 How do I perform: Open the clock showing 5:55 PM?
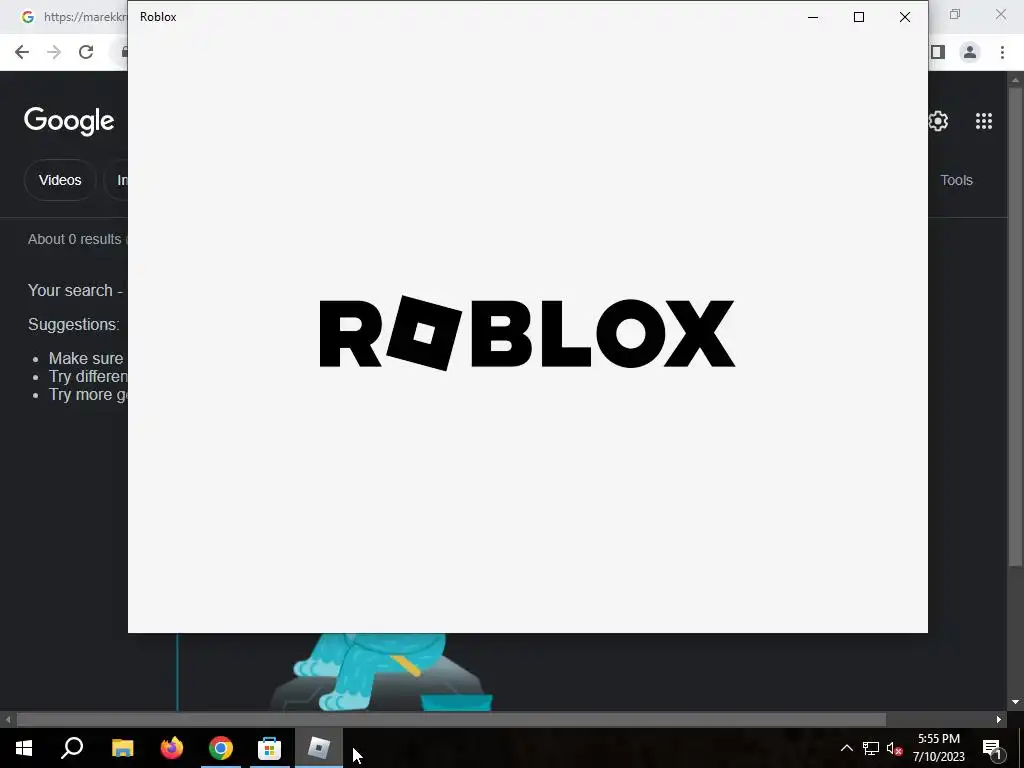tap(938, 748)
